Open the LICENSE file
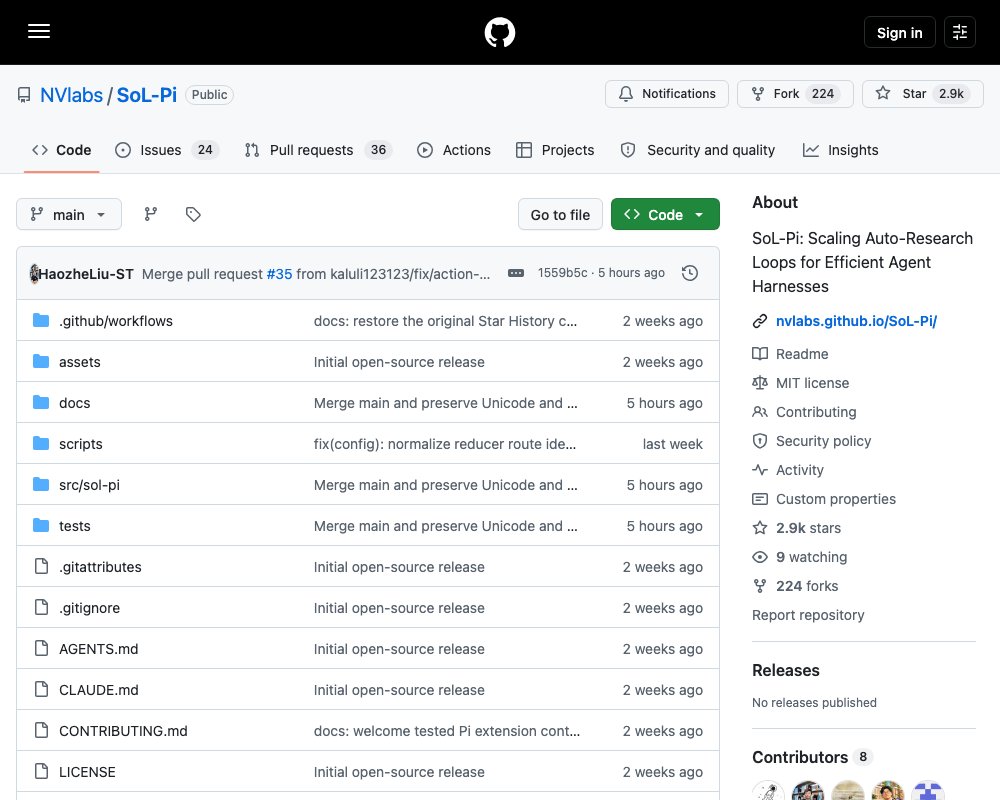 click(87, 772)
